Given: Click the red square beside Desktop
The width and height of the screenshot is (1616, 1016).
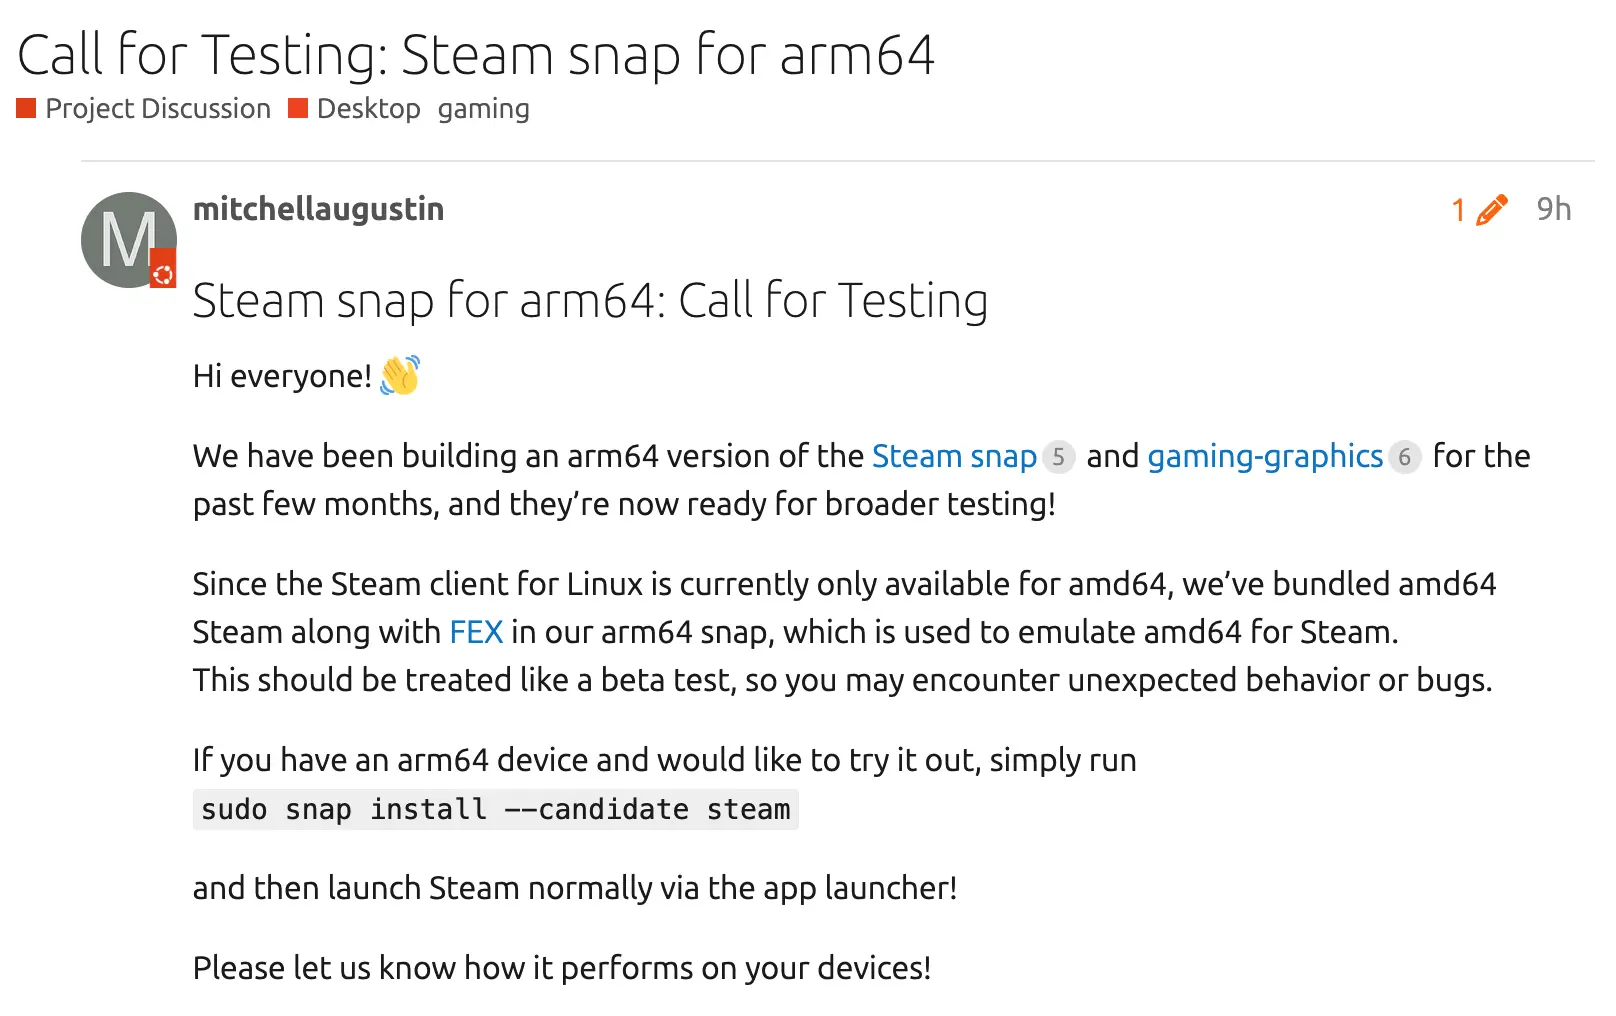Looking at the screenshot, I should 297,108.
